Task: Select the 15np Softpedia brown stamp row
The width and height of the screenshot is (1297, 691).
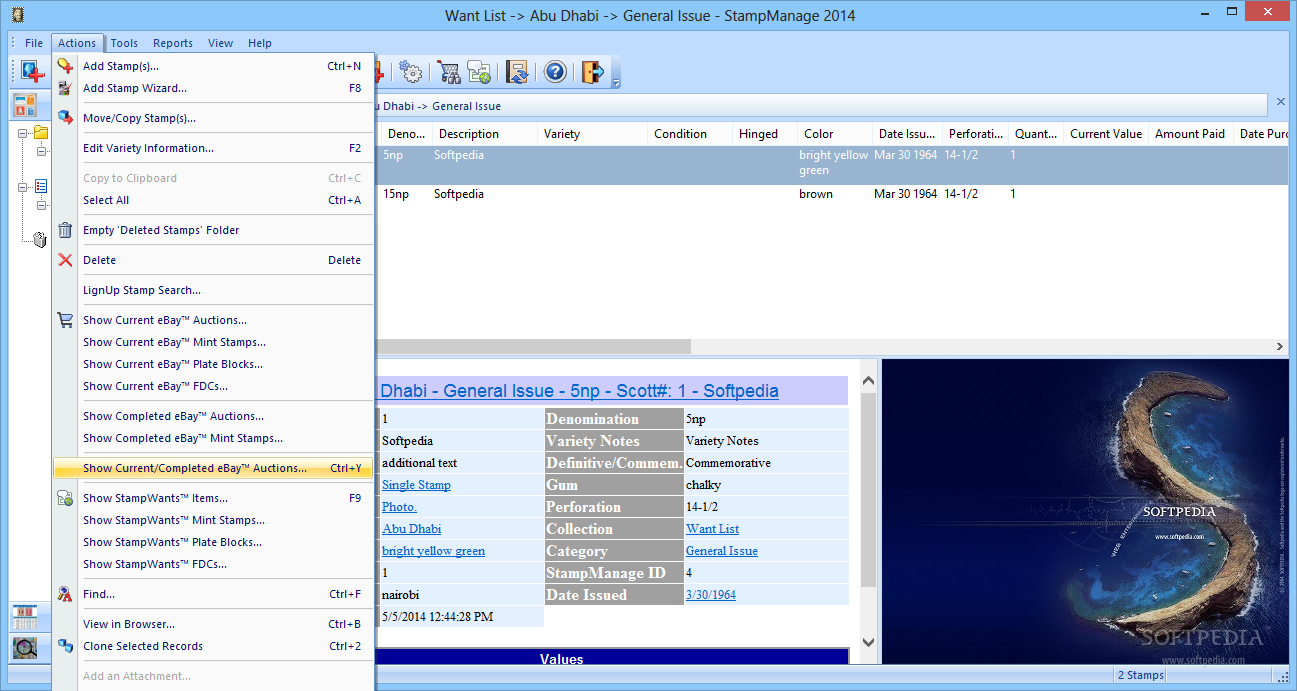Action: (x=832, y=194)
